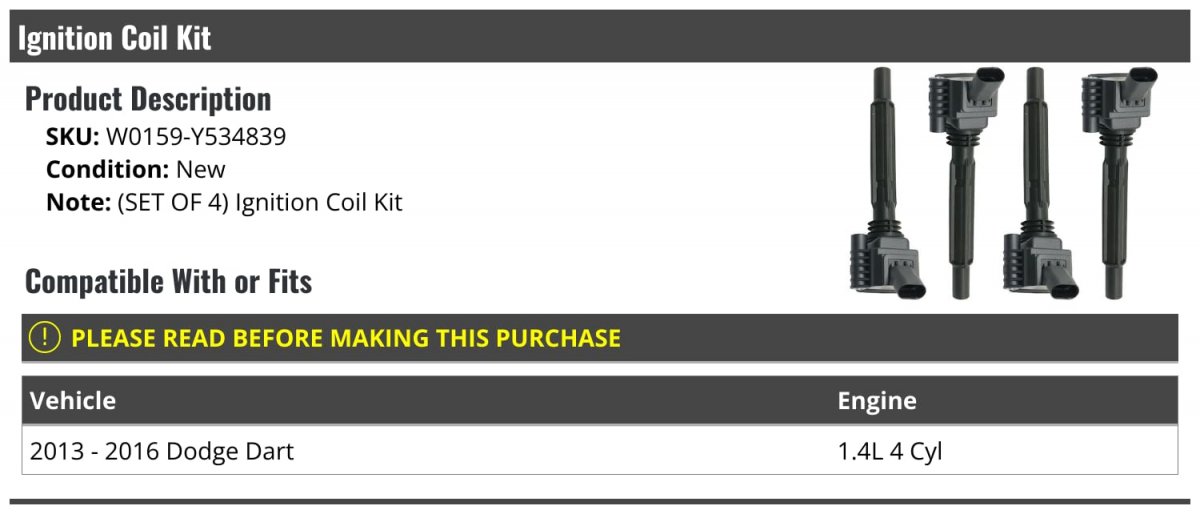This screenshot has height=514, width=1200.
Task: Click the SKU number W0159-Y534839
Action: point(196,137)
